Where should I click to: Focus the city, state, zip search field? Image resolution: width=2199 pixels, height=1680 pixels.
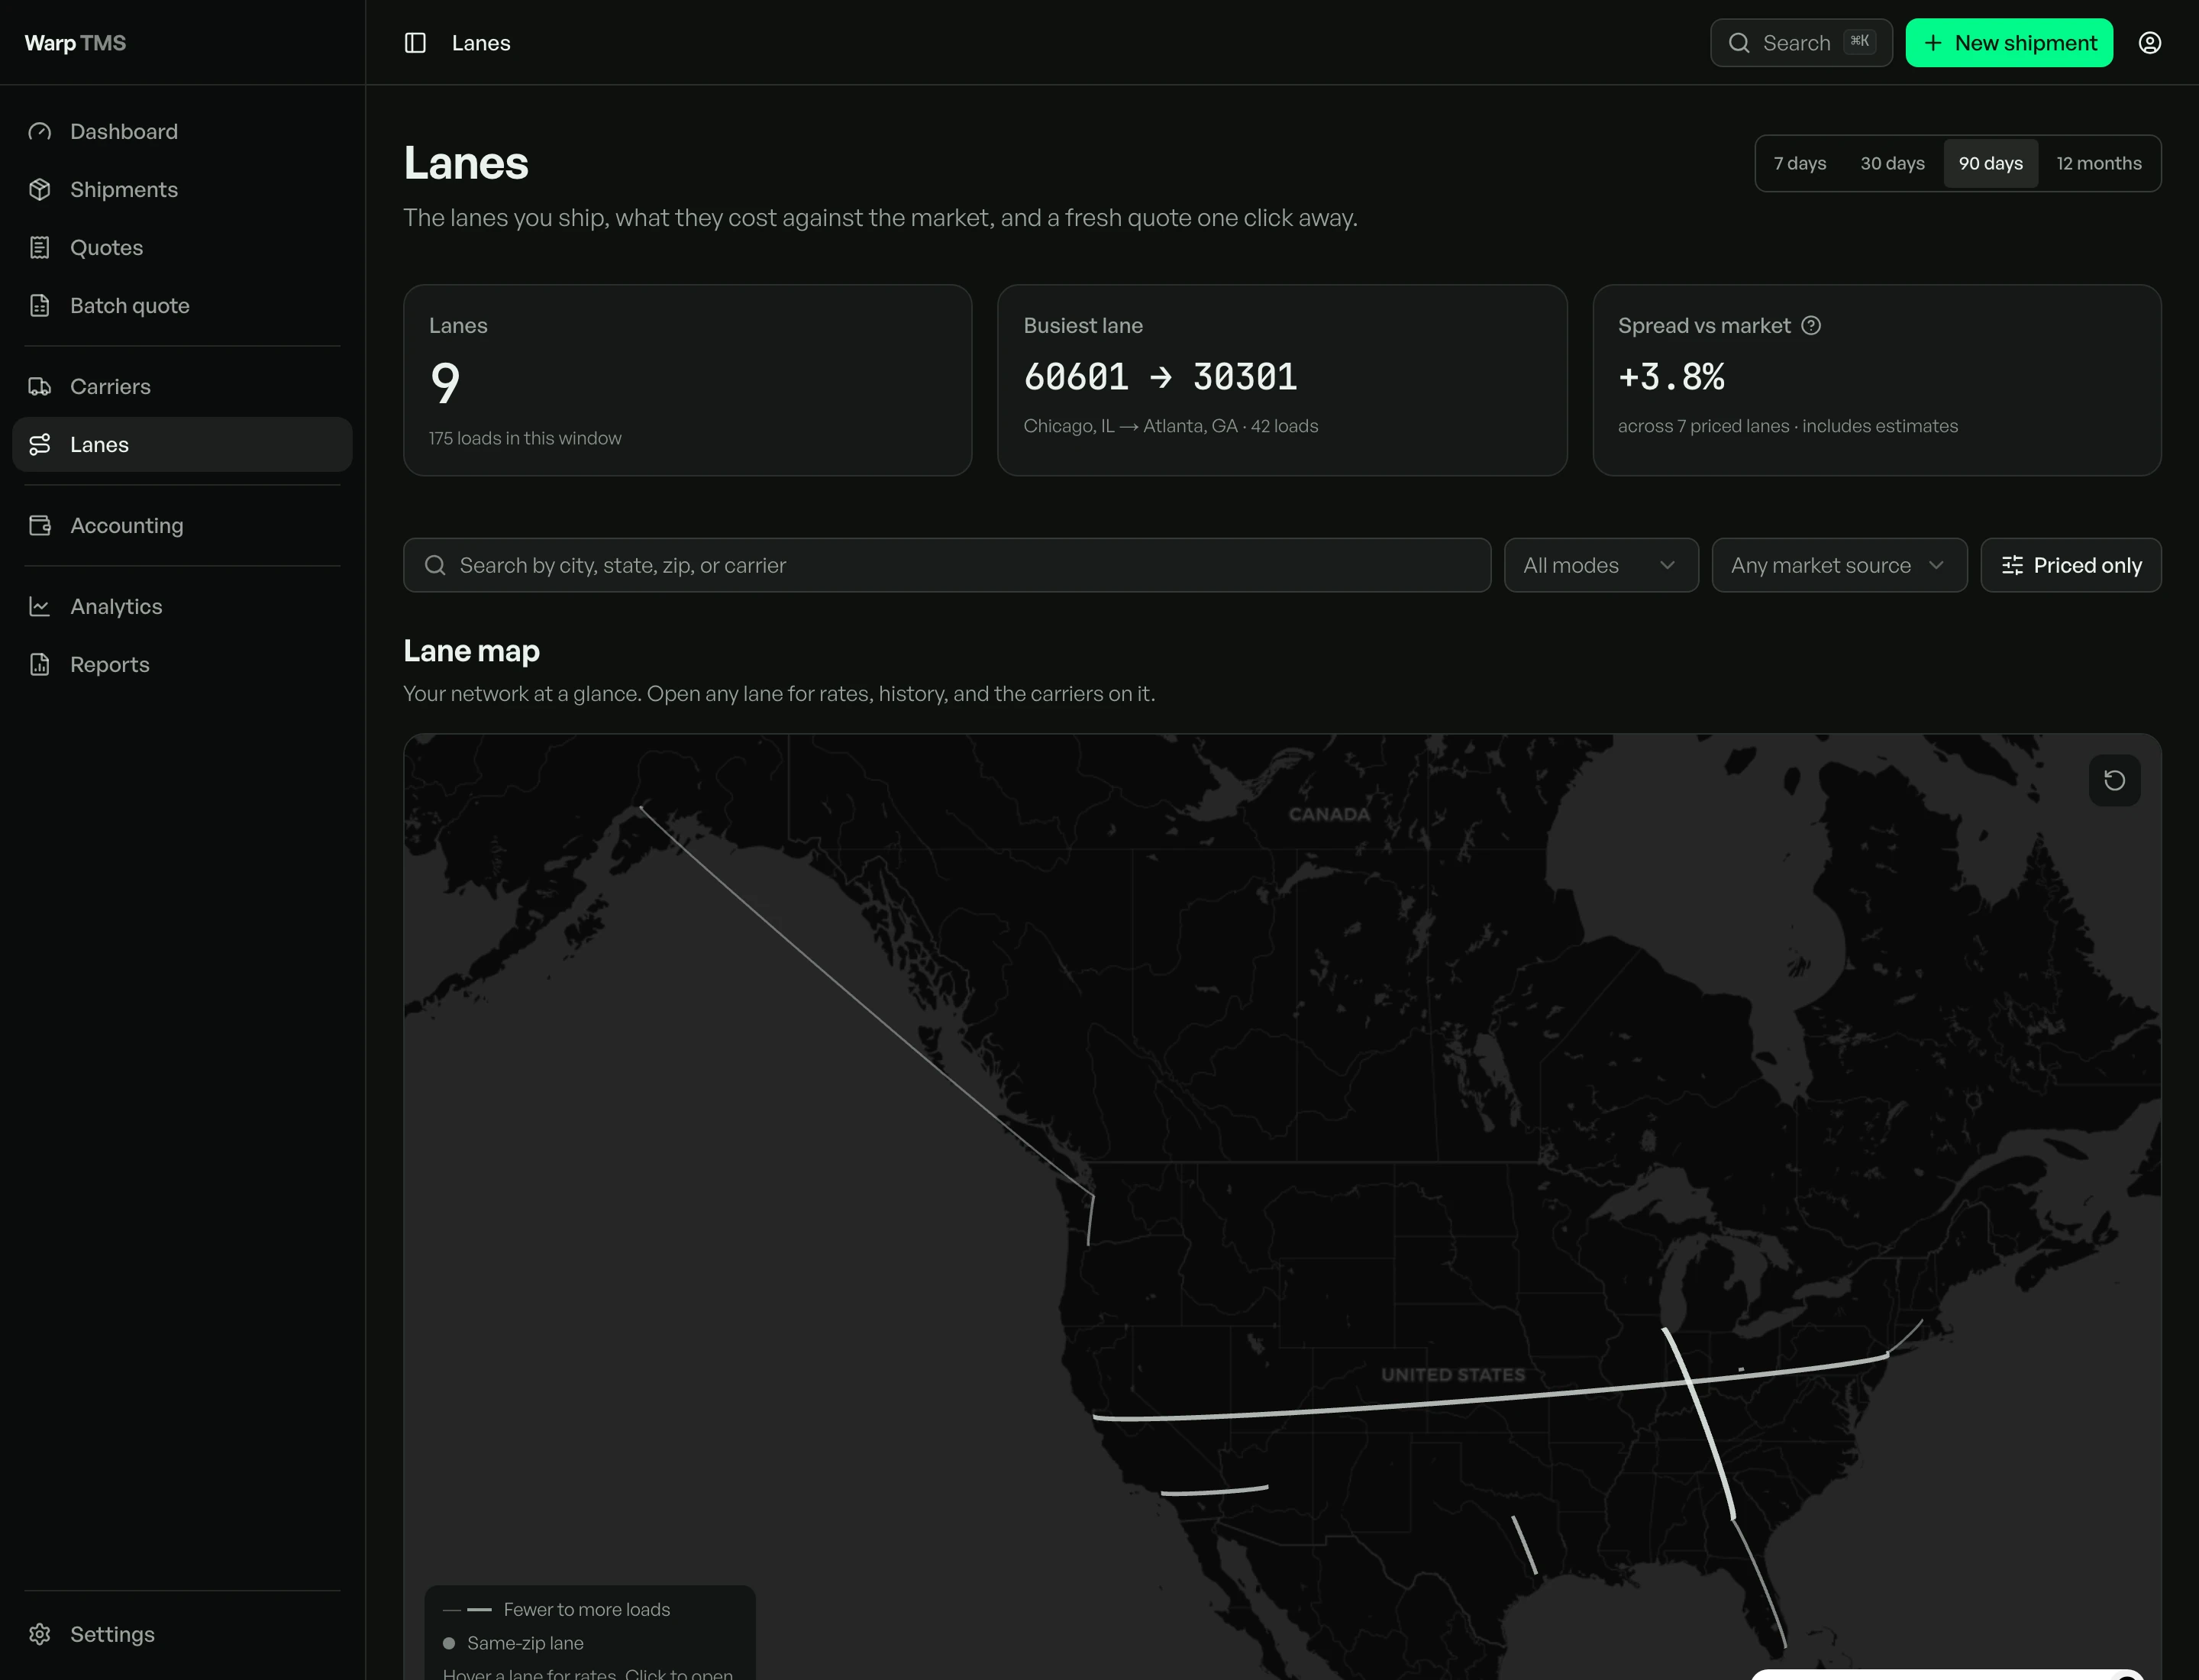947,566
